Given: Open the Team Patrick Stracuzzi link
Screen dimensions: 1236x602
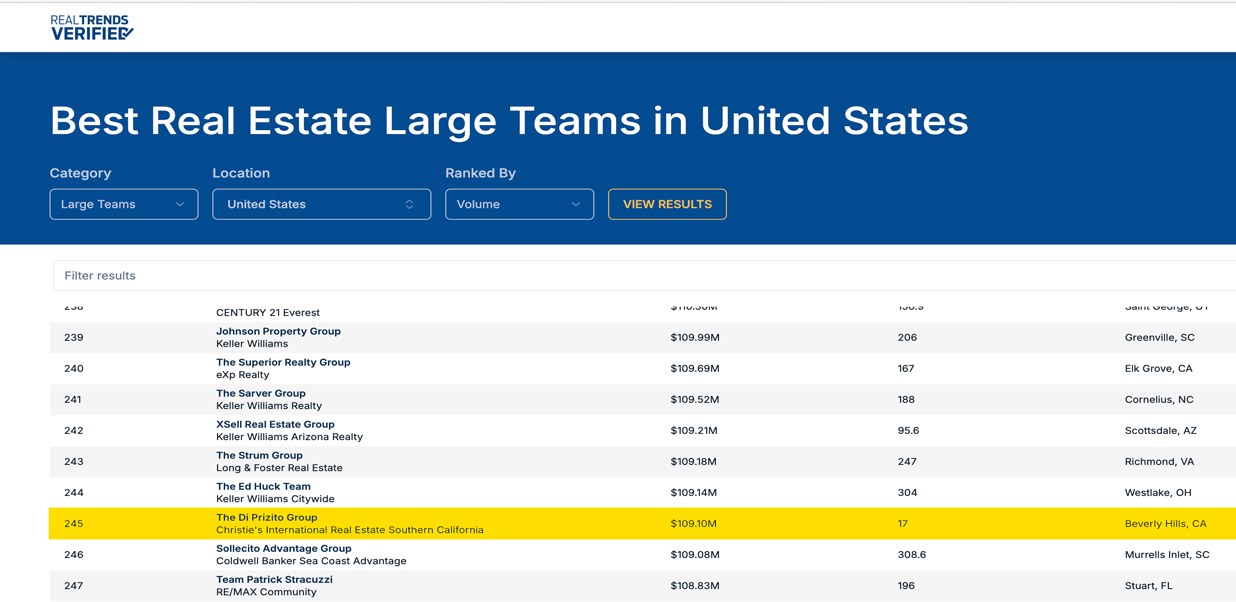Looking at the screenshot, I should (274, 579).
